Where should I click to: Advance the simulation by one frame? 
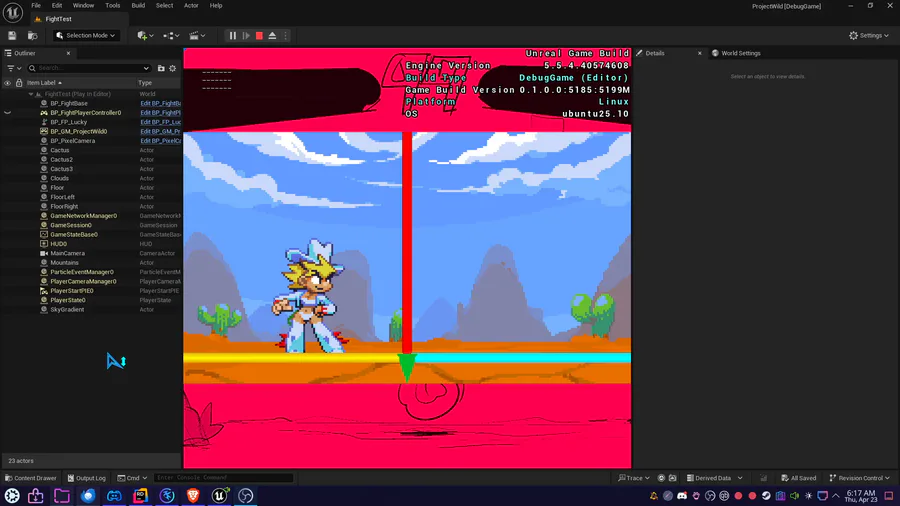coord(246,36)
